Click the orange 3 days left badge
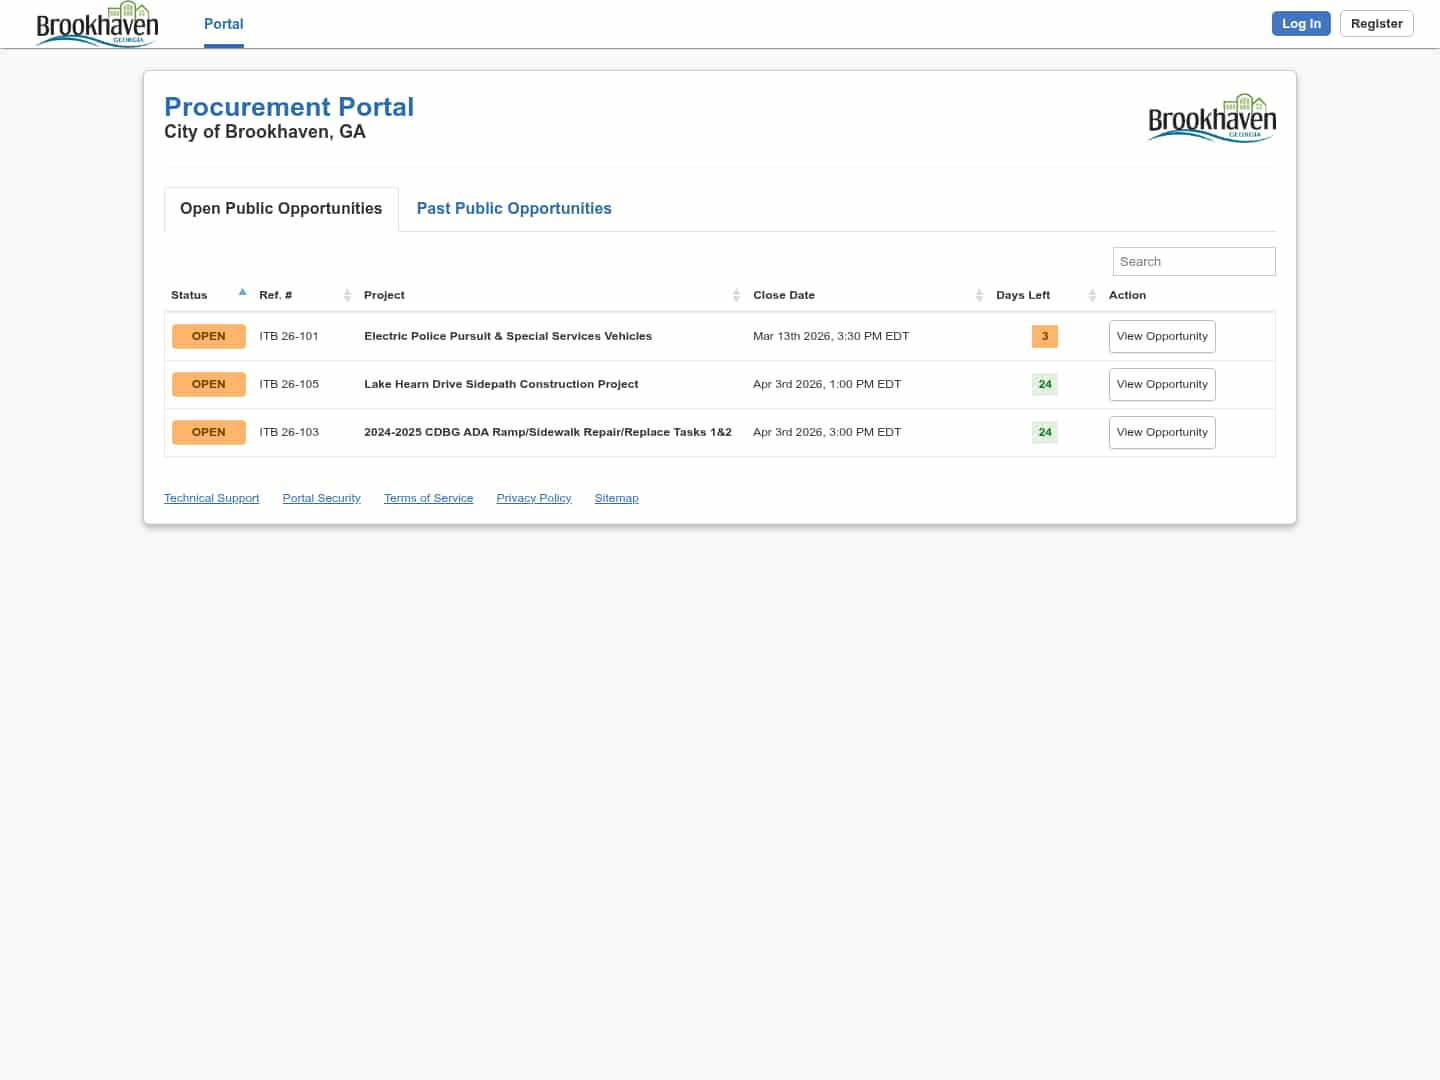The height and width of the screenshot is (1080, 1440). pos(1044,337)
